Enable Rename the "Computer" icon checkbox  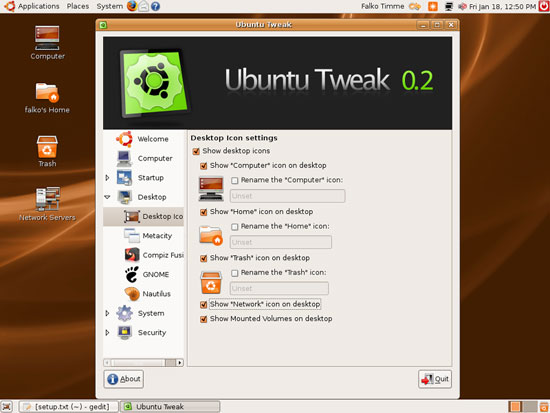tap(235, 180)
